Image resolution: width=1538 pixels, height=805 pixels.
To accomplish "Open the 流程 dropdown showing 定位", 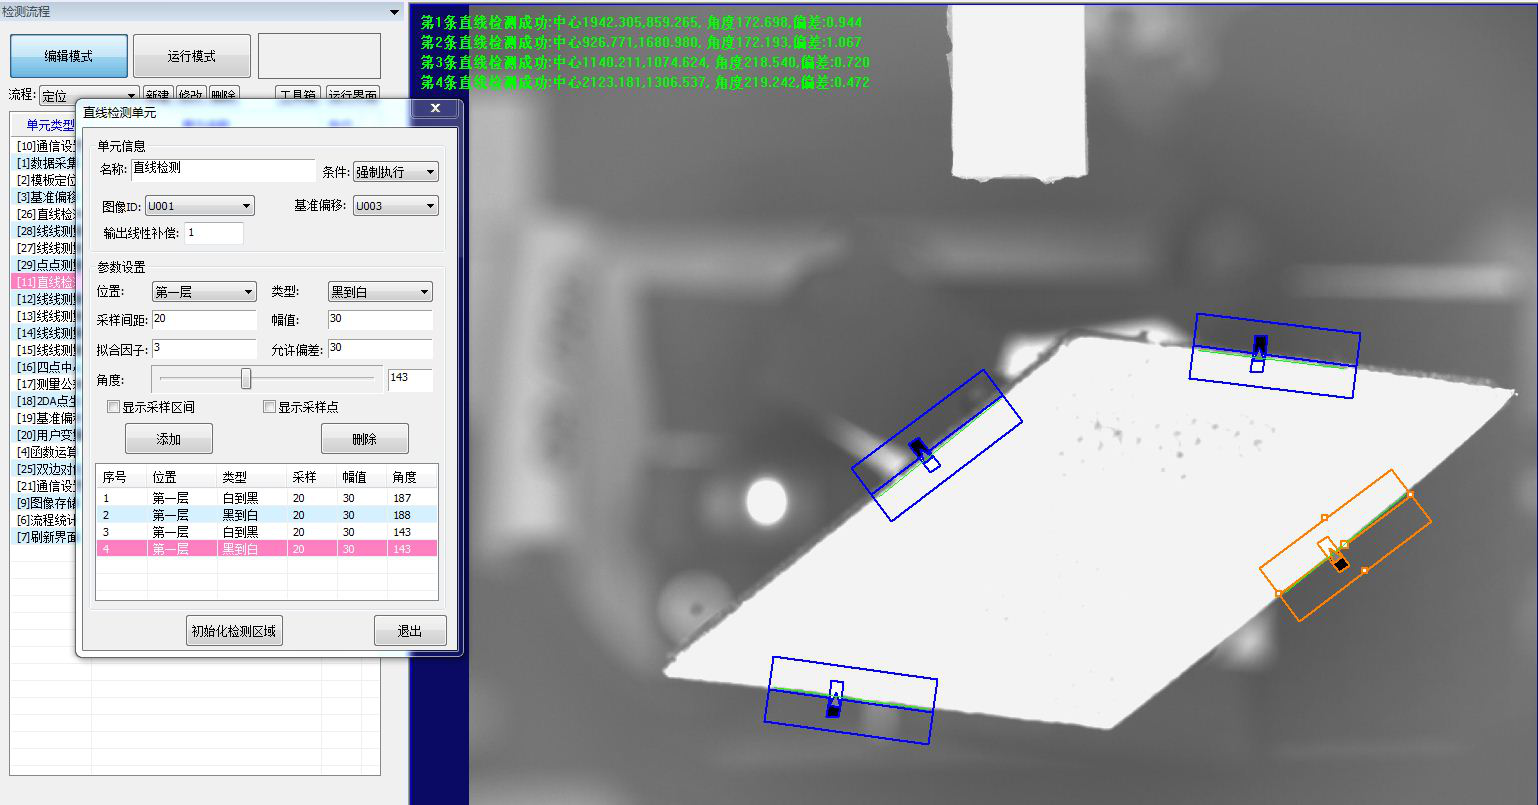I will (88, 96).
